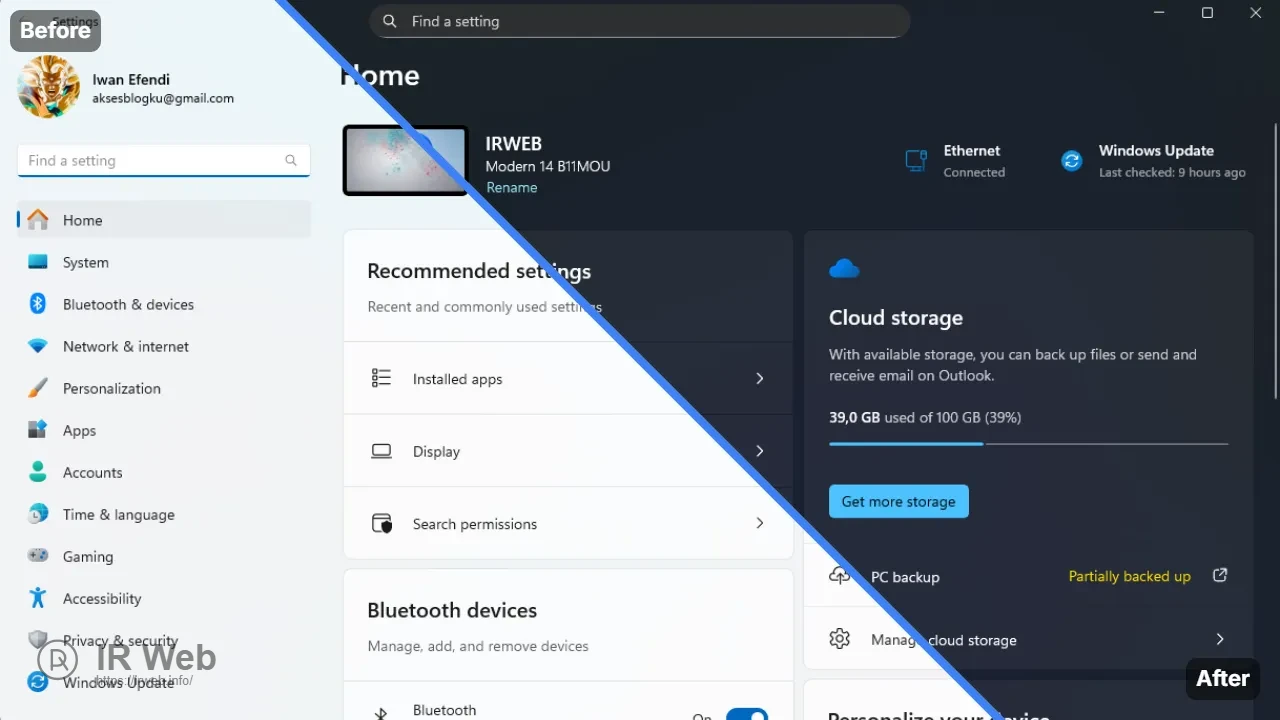Click the sidebar Find a setting box
1280x720 pixels.
(164, 160)
